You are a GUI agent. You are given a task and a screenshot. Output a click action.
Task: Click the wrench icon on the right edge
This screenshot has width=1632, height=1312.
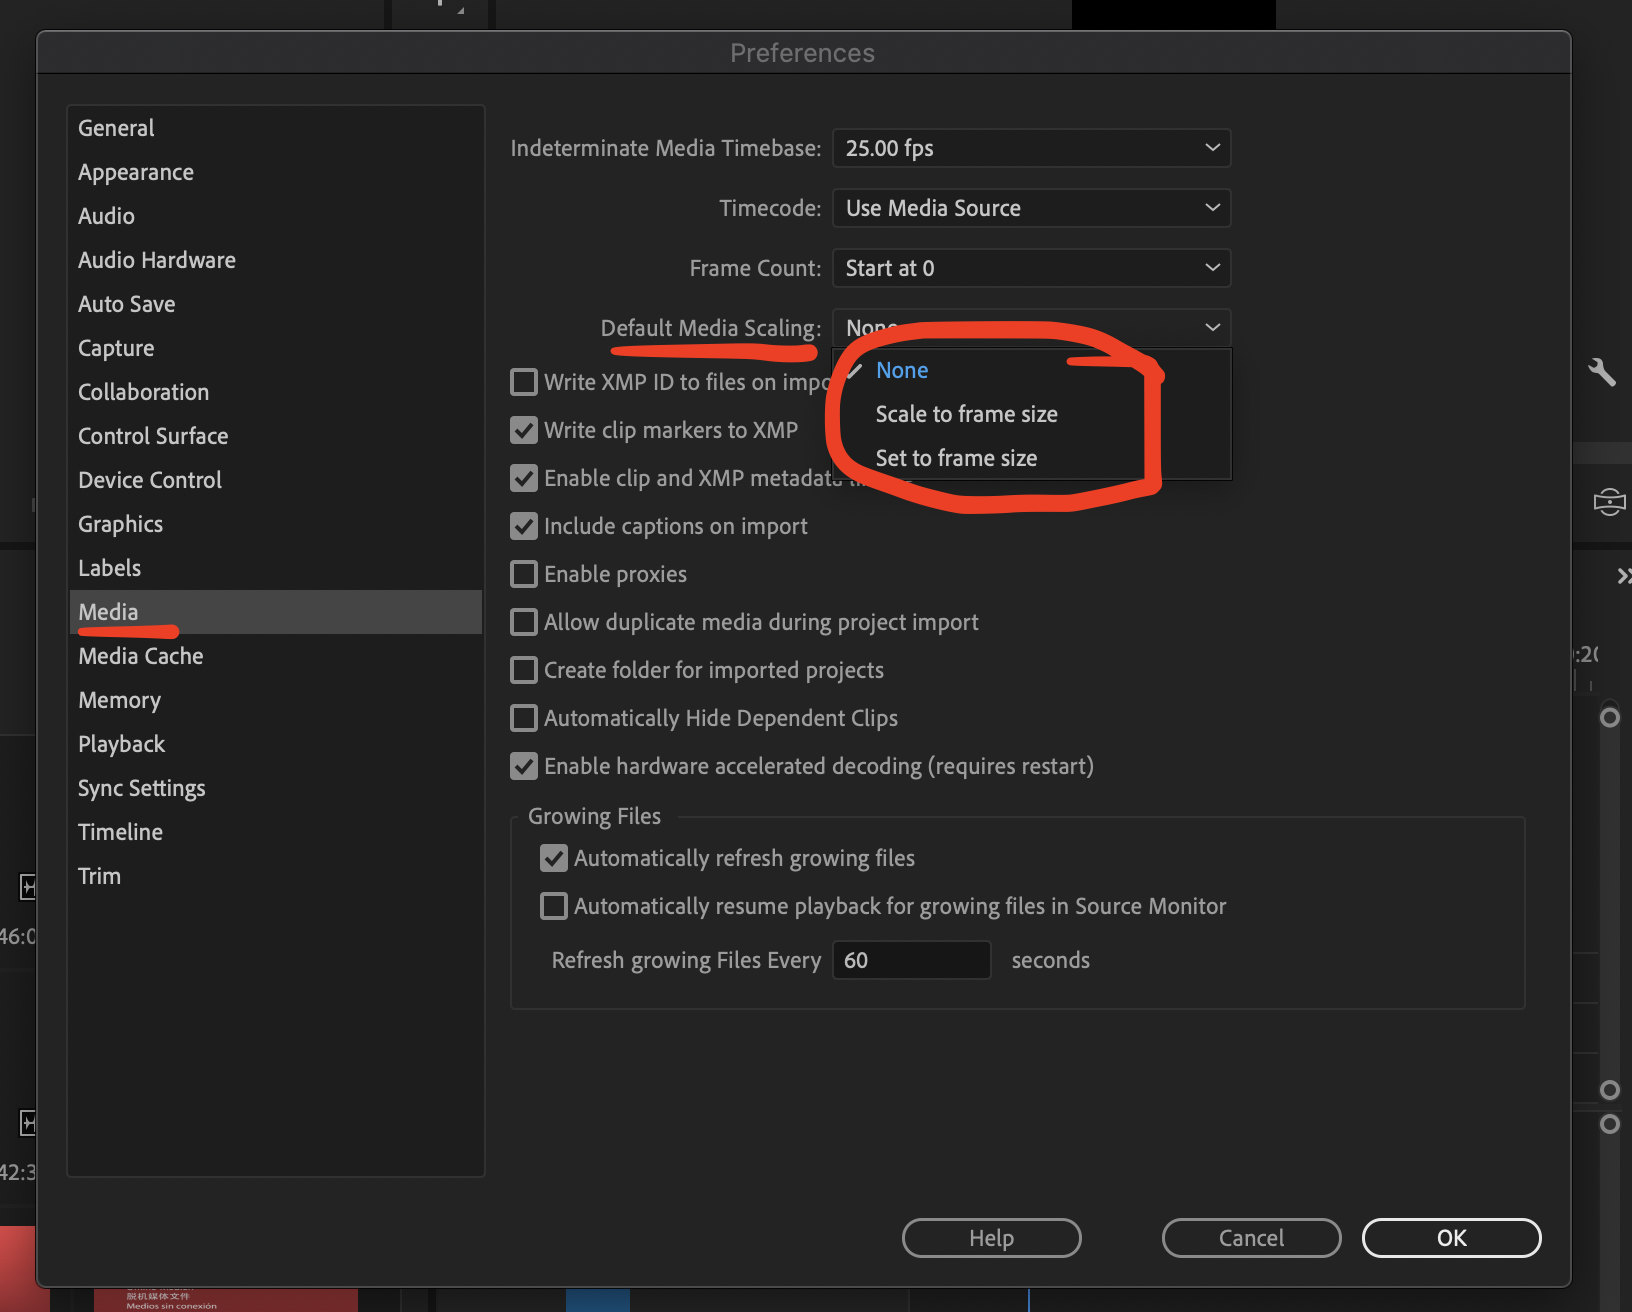(1604, 372)
